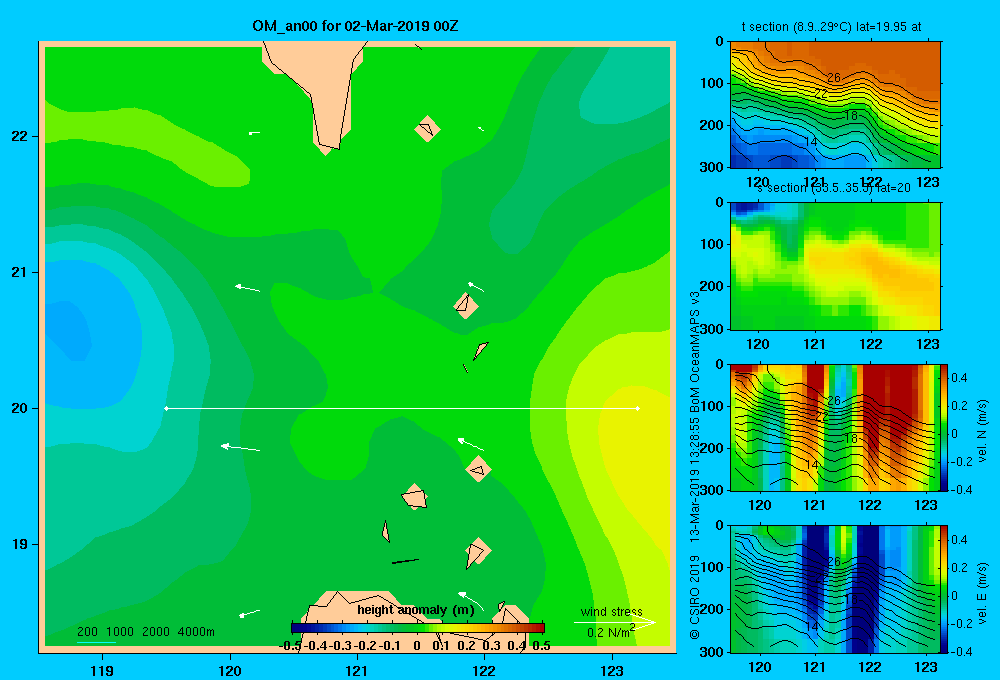Image resolution: width=1000 pixels, height=680 pixels.
Task: Click the -0.5 tick on the height anomaly color bar
Action: point(290,646)
